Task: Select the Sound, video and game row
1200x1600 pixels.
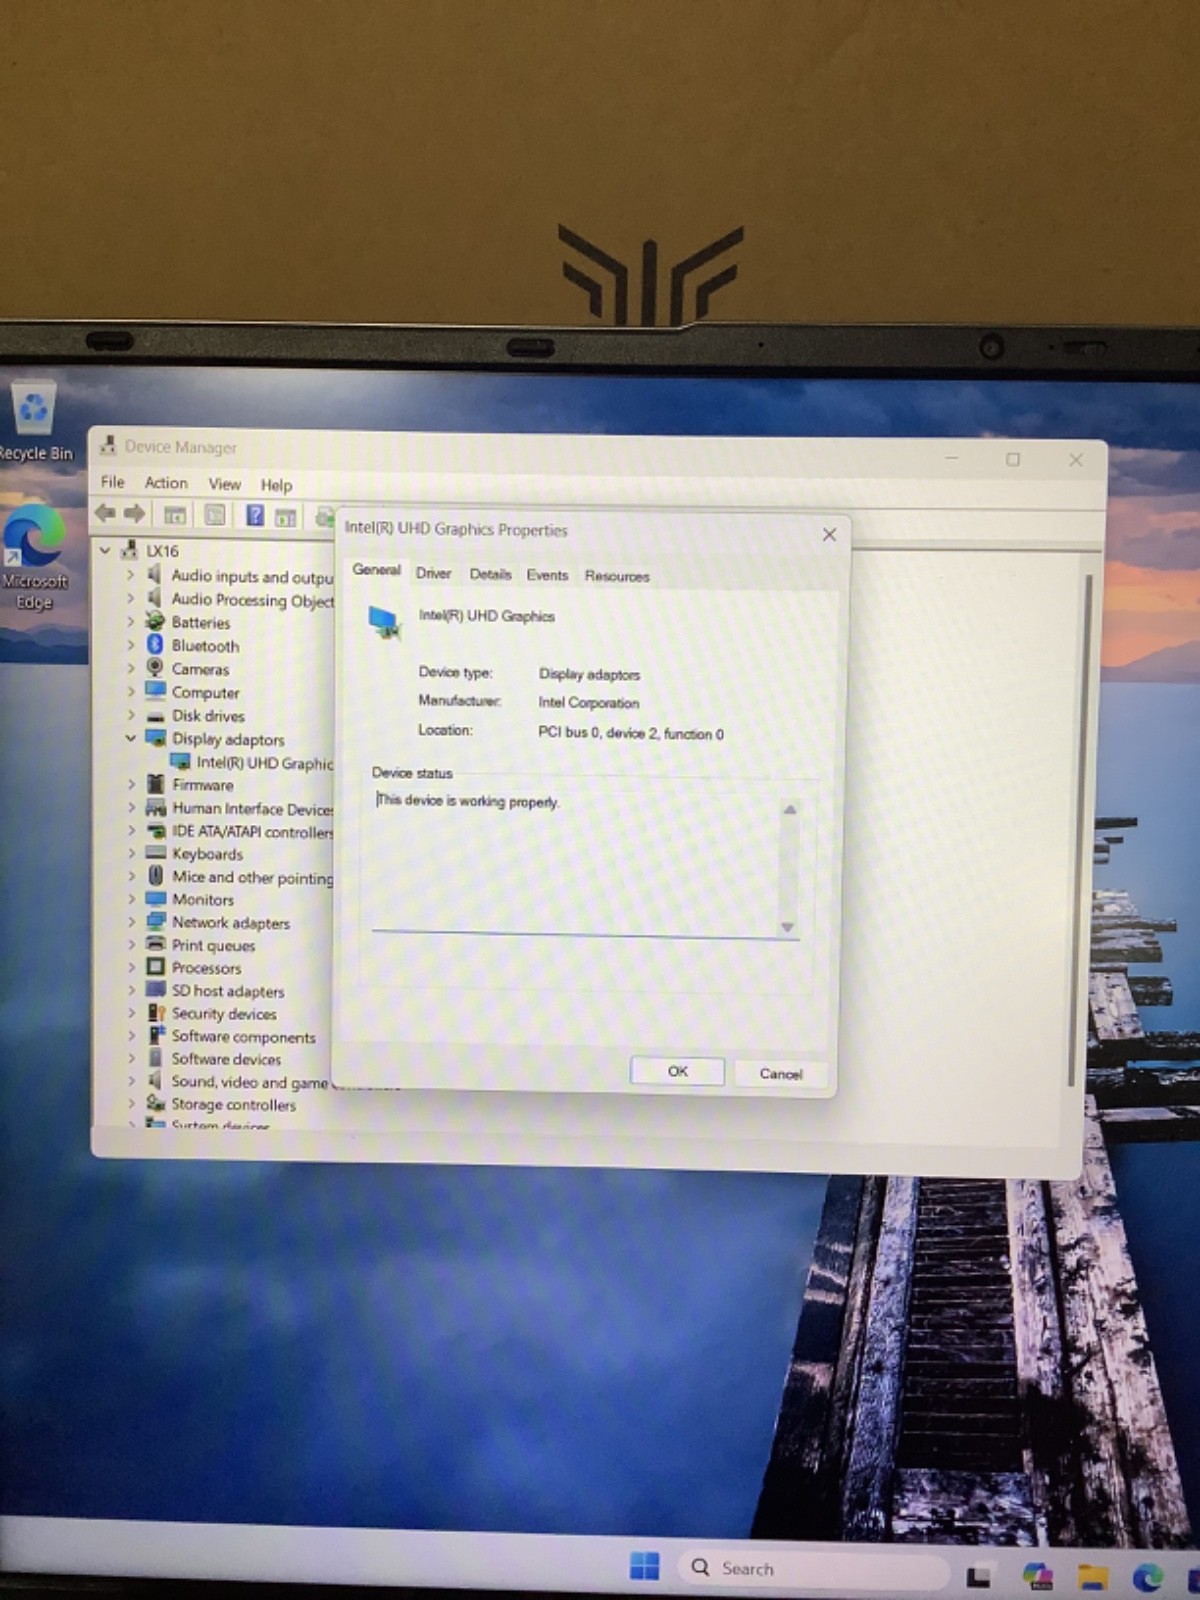Action: click(238, 1082)
